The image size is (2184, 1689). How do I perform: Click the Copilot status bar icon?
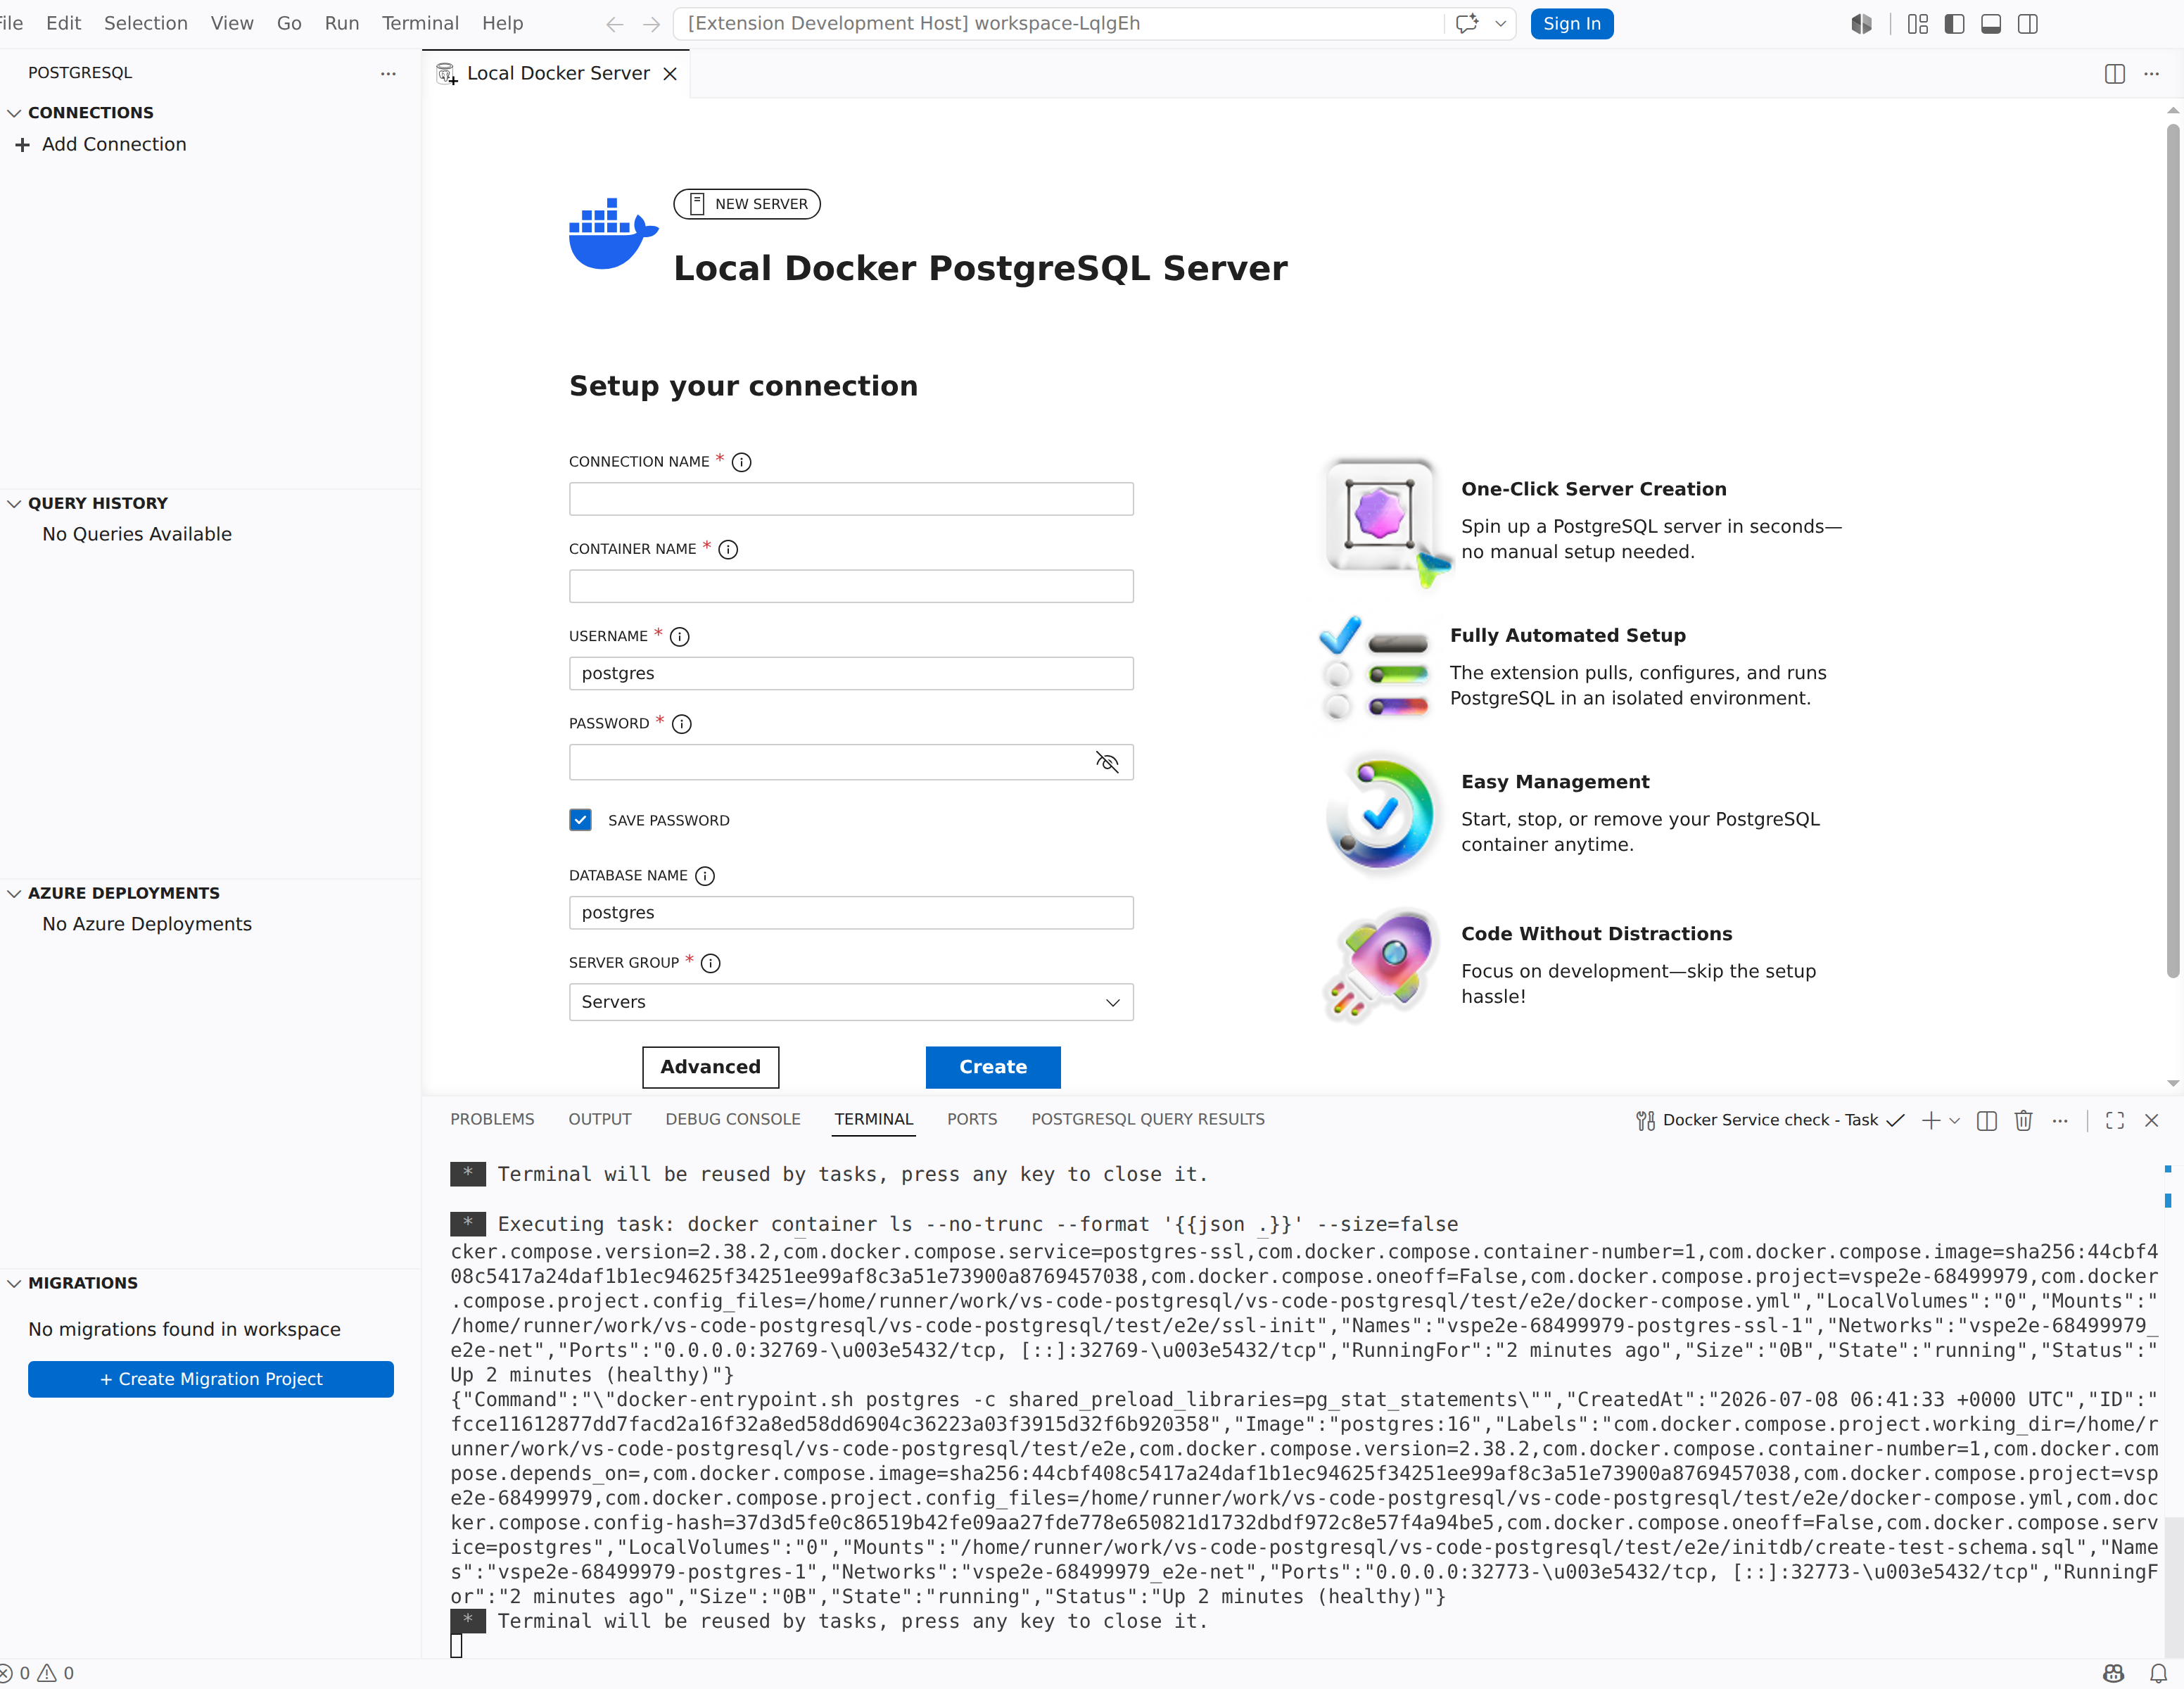pyautogui.click(x=2113, y=1673)
